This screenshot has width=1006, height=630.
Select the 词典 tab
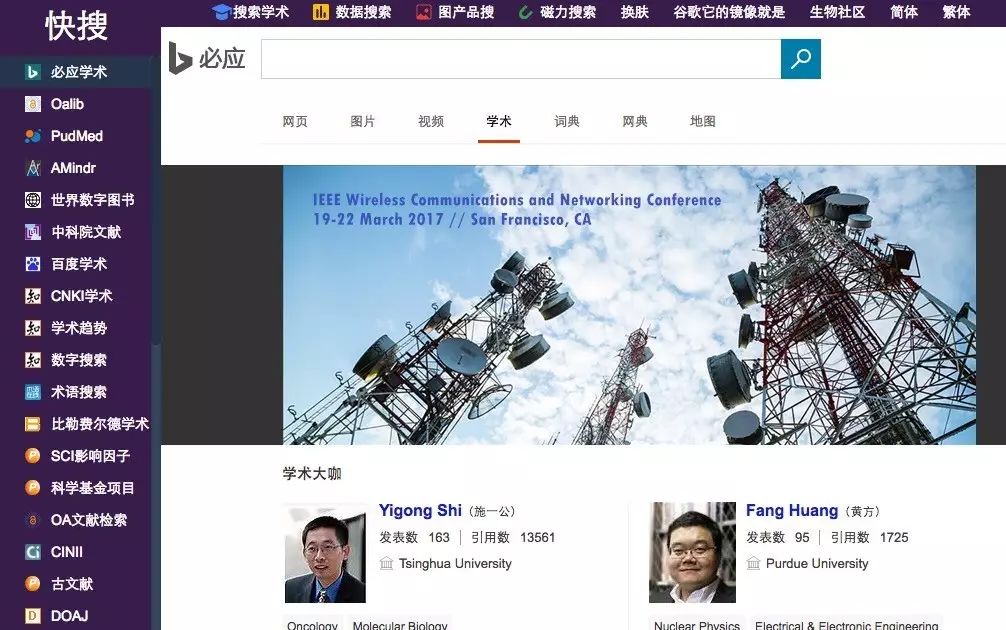click(567, 120)
